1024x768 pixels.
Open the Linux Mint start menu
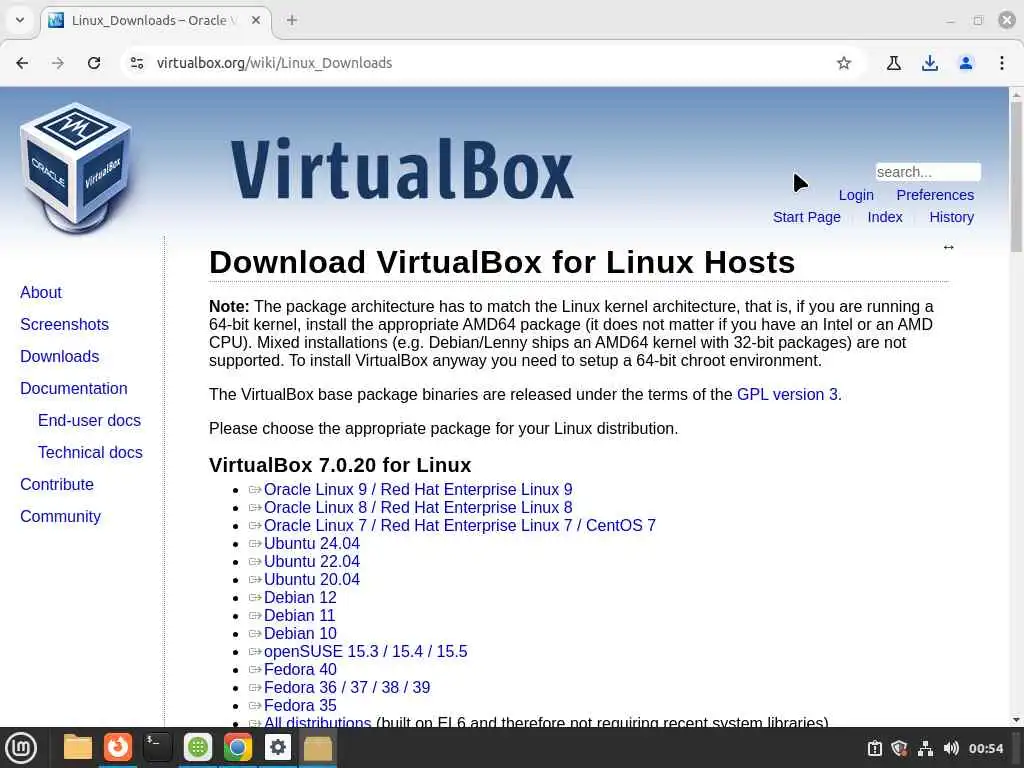coord(21,748)
